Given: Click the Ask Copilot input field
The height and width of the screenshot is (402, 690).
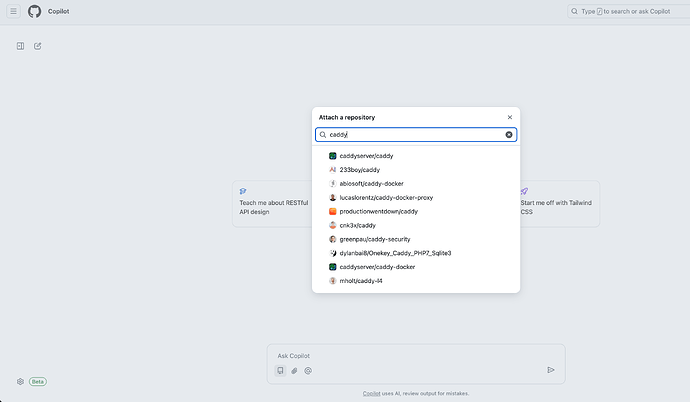Looking at the screenshot, I should click(x=416, y=355).
